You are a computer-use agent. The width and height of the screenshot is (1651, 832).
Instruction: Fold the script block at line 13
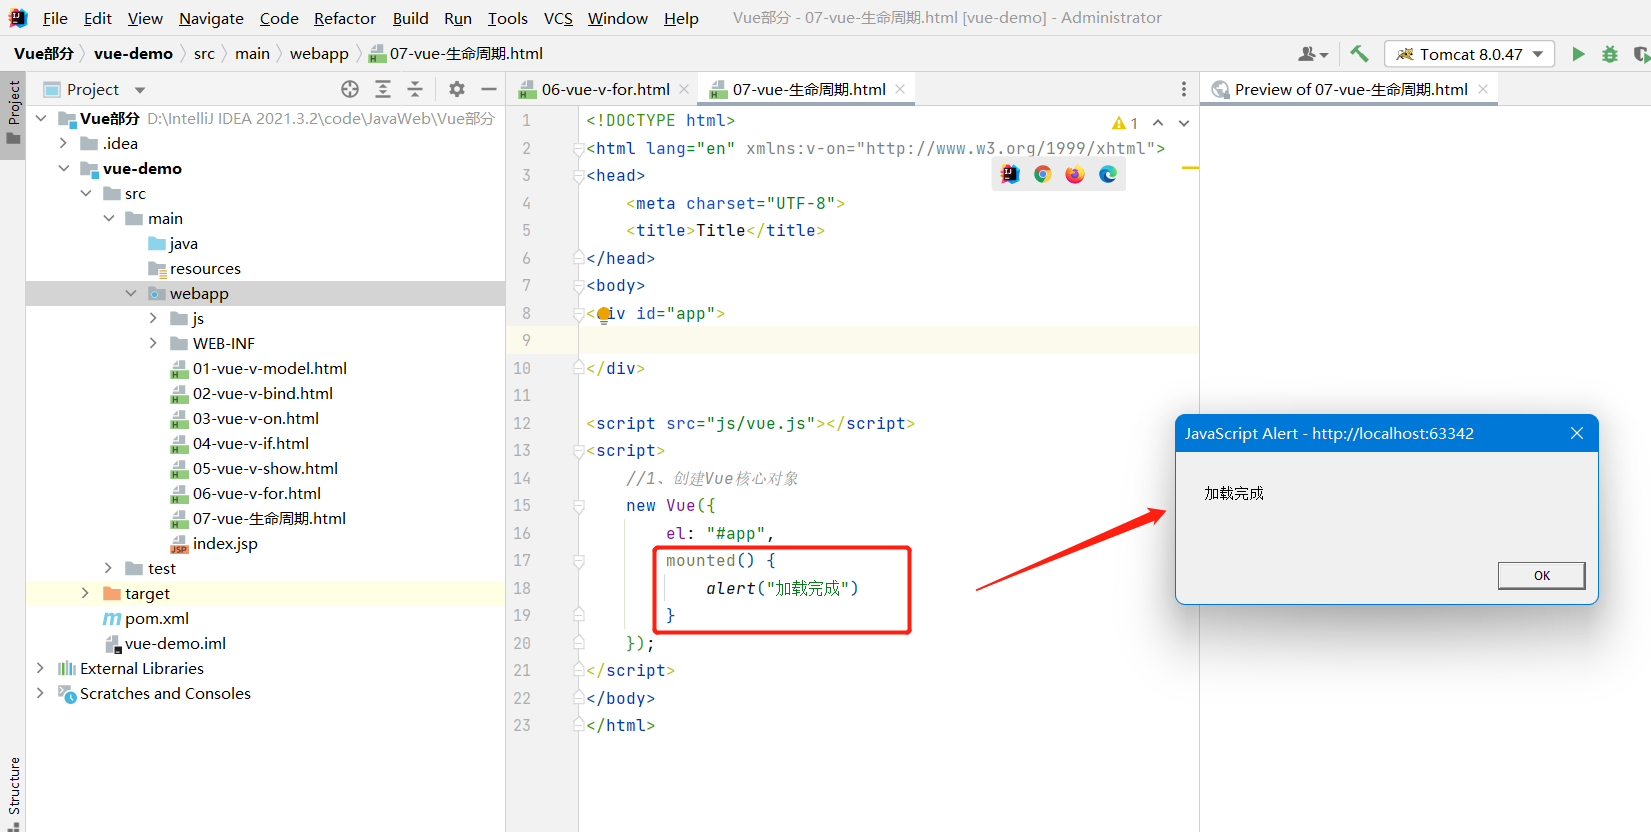coord(578,451)
